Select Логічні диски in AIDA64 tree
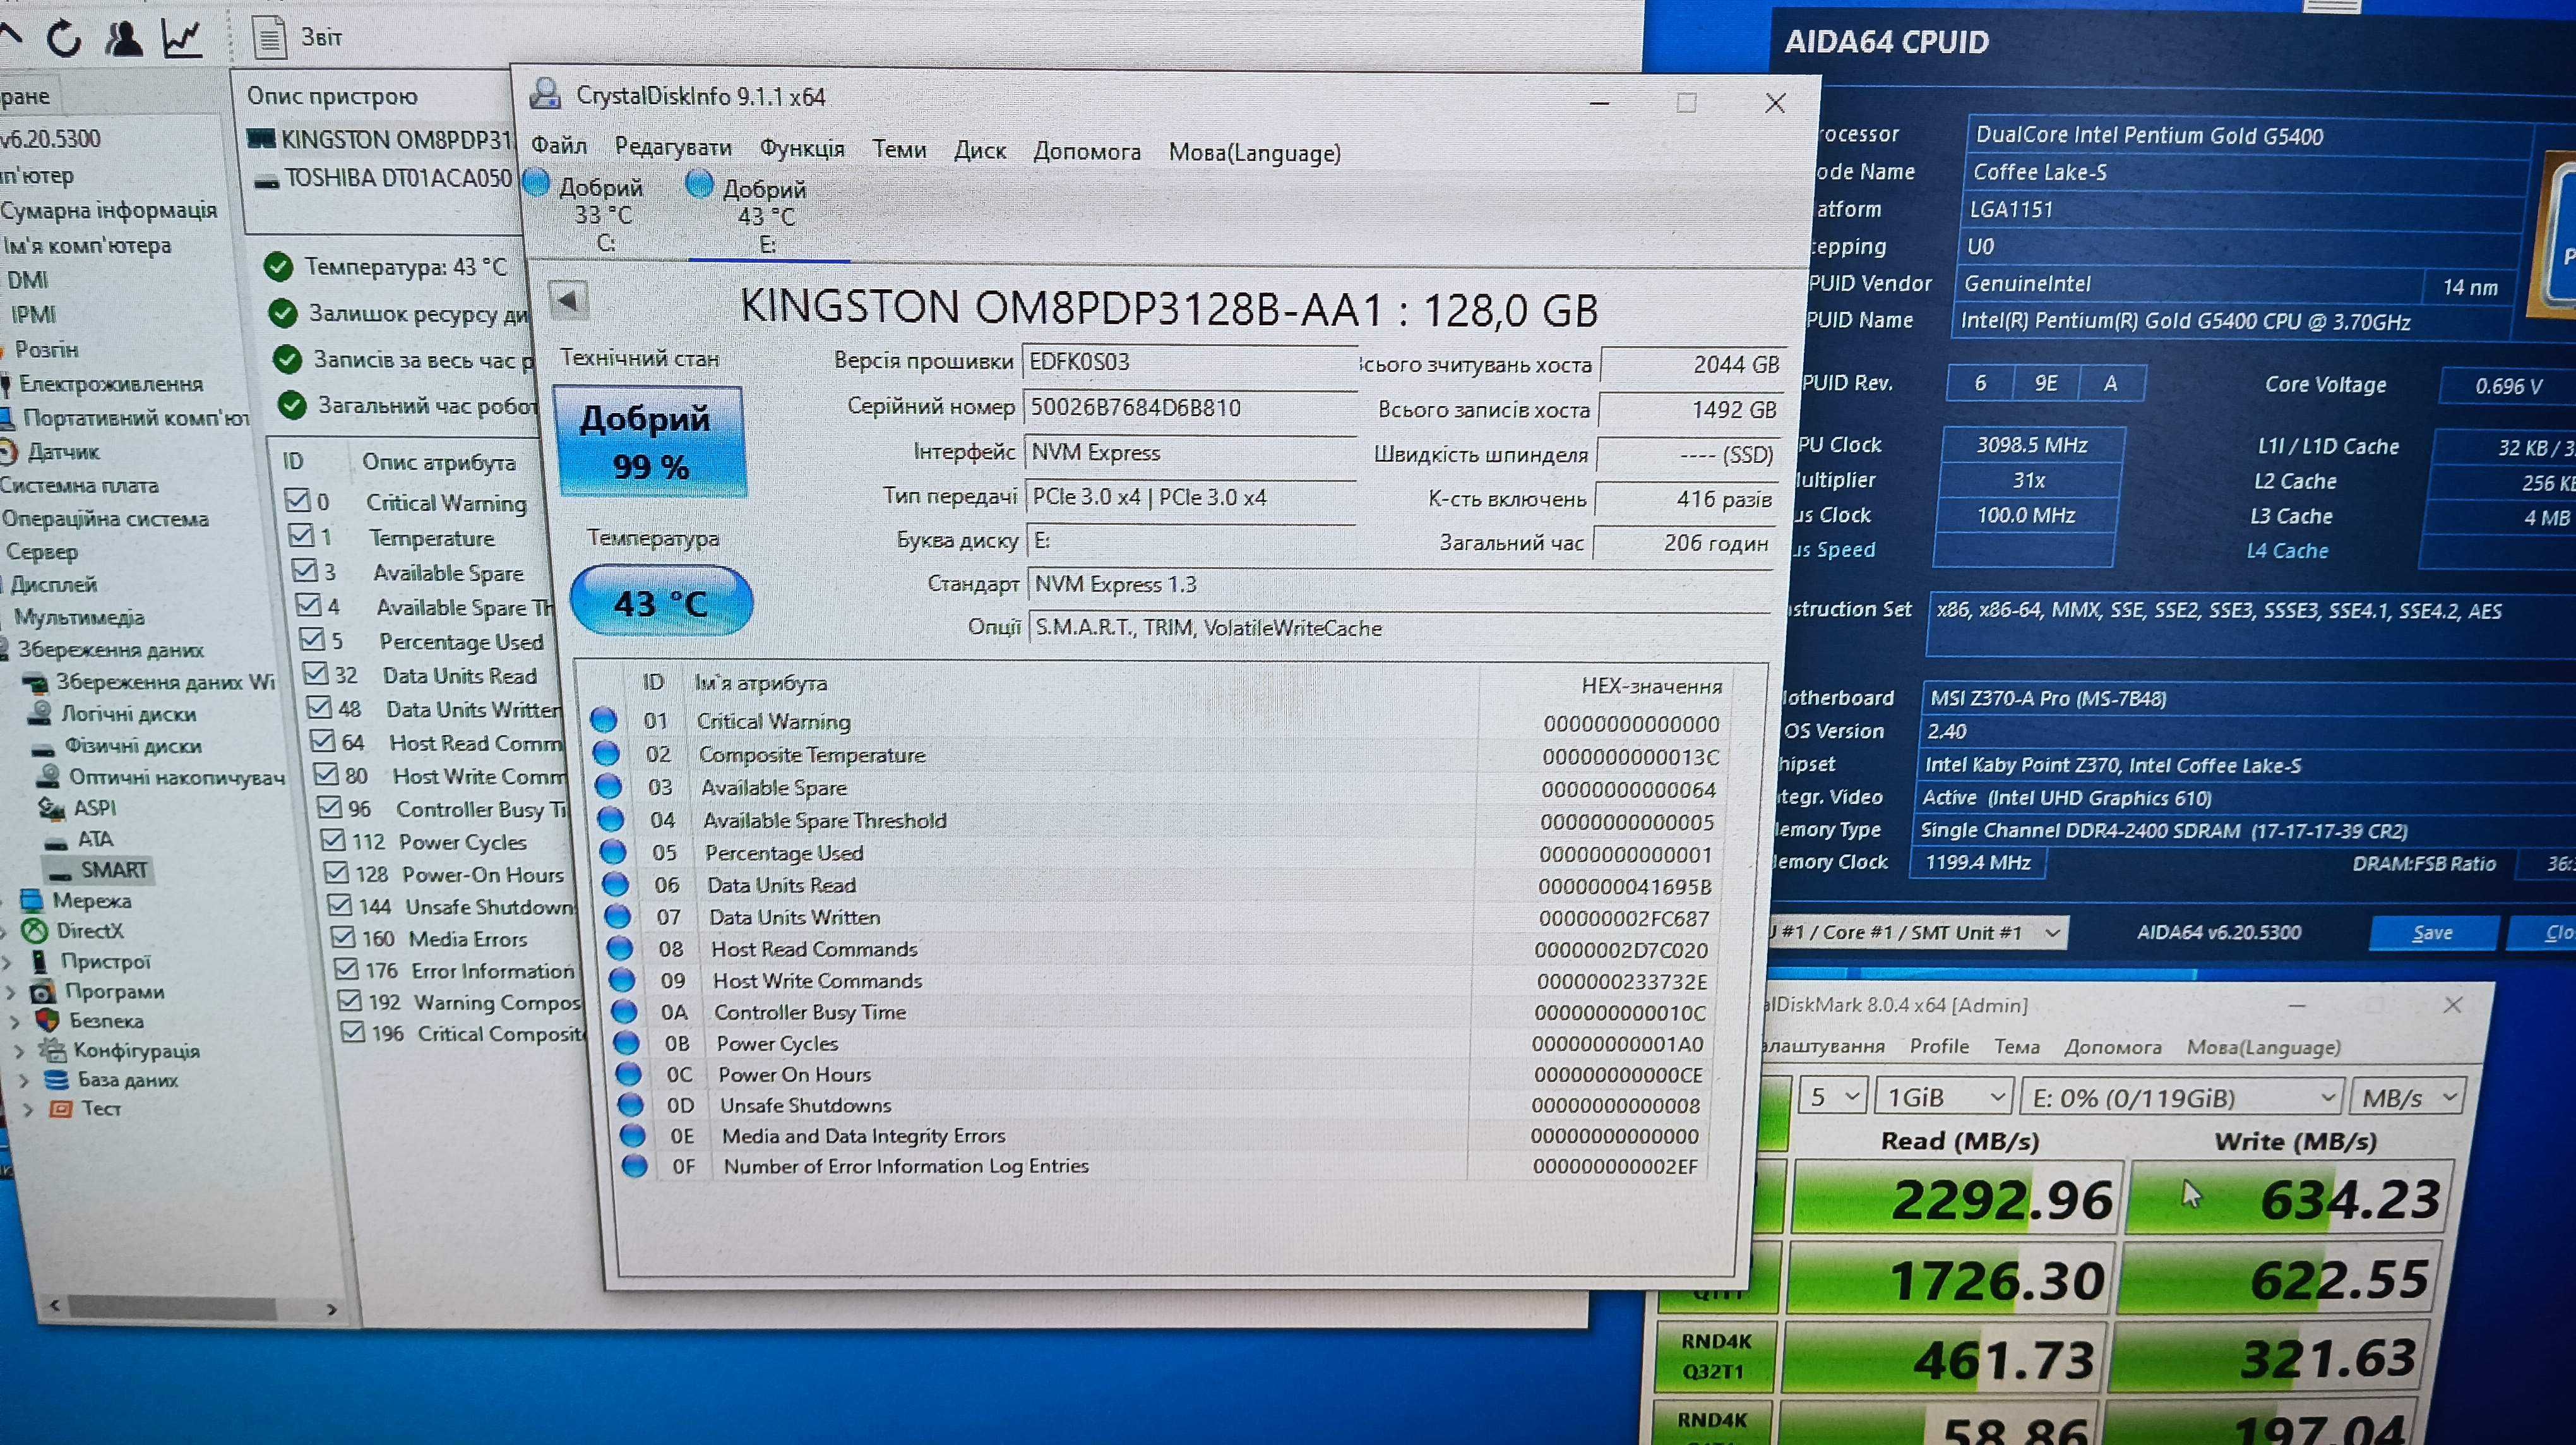This screenshot has height=1445, width=2576. point(112,714)
